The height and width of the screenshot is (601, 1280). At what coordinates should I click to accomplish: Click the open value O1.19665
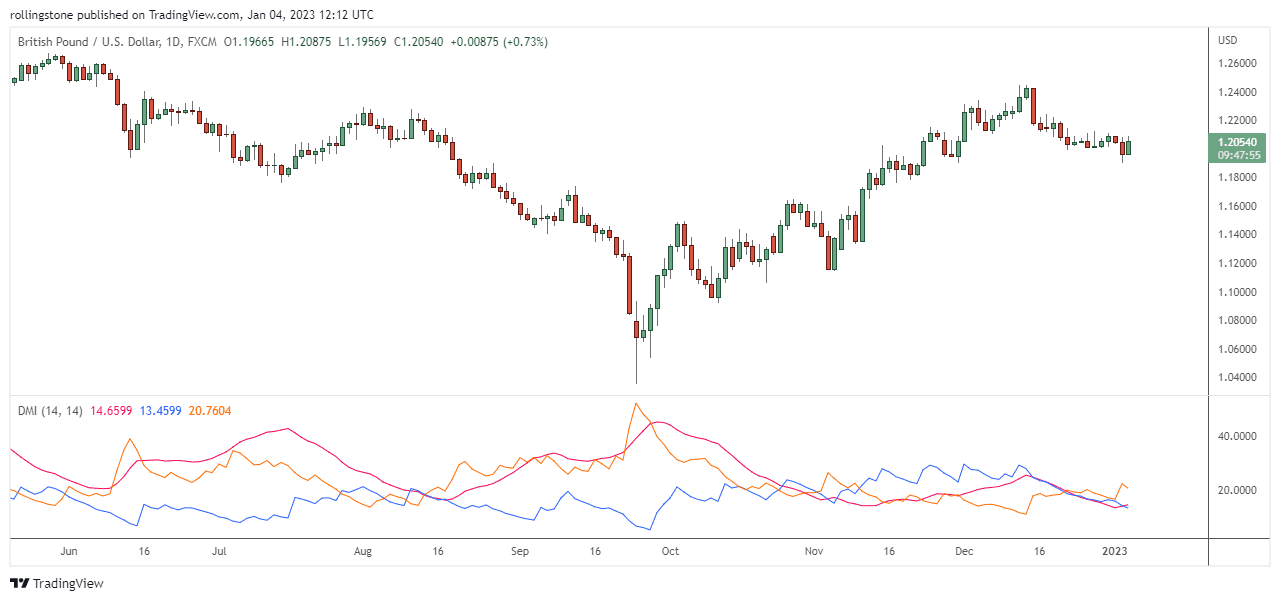[x=250, y=42]
